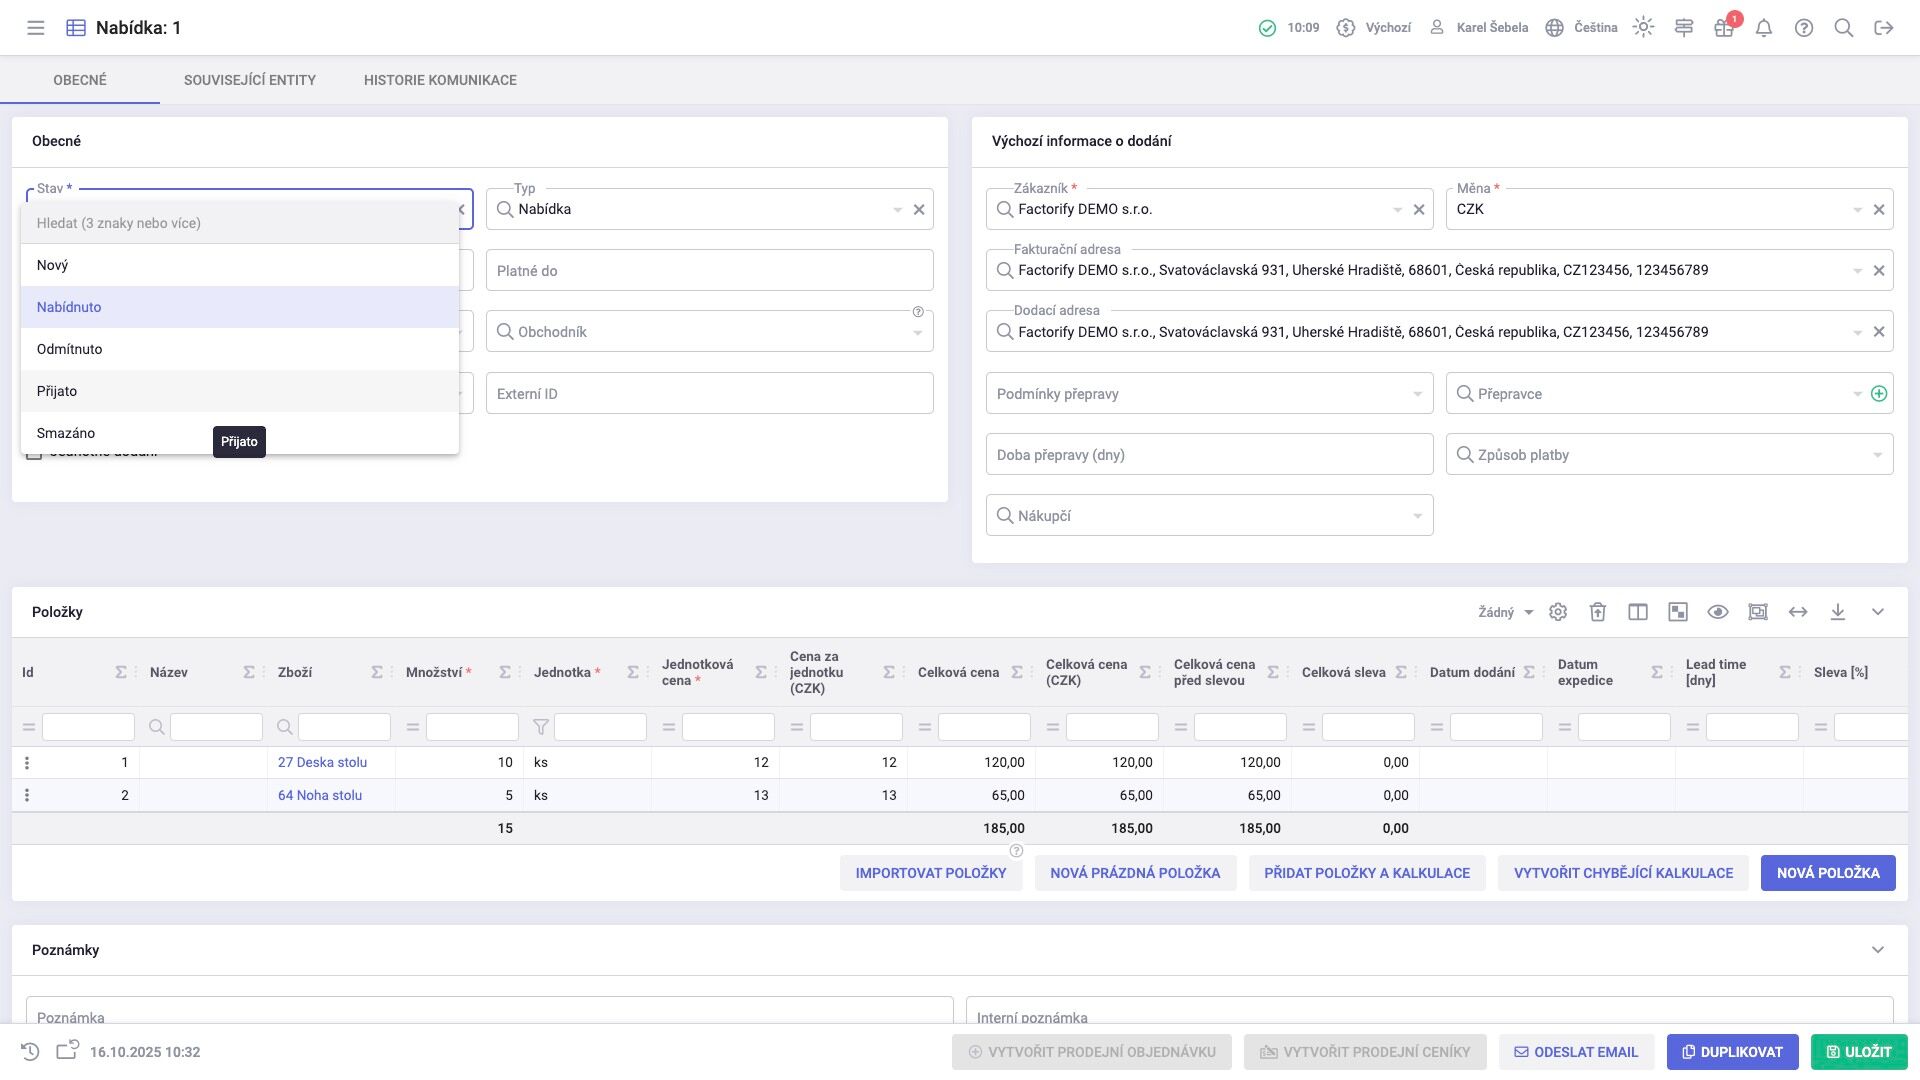Switch to Související entity tab
The width and height of the screenshot is (1920, 1080).
[x=250, y=80]
